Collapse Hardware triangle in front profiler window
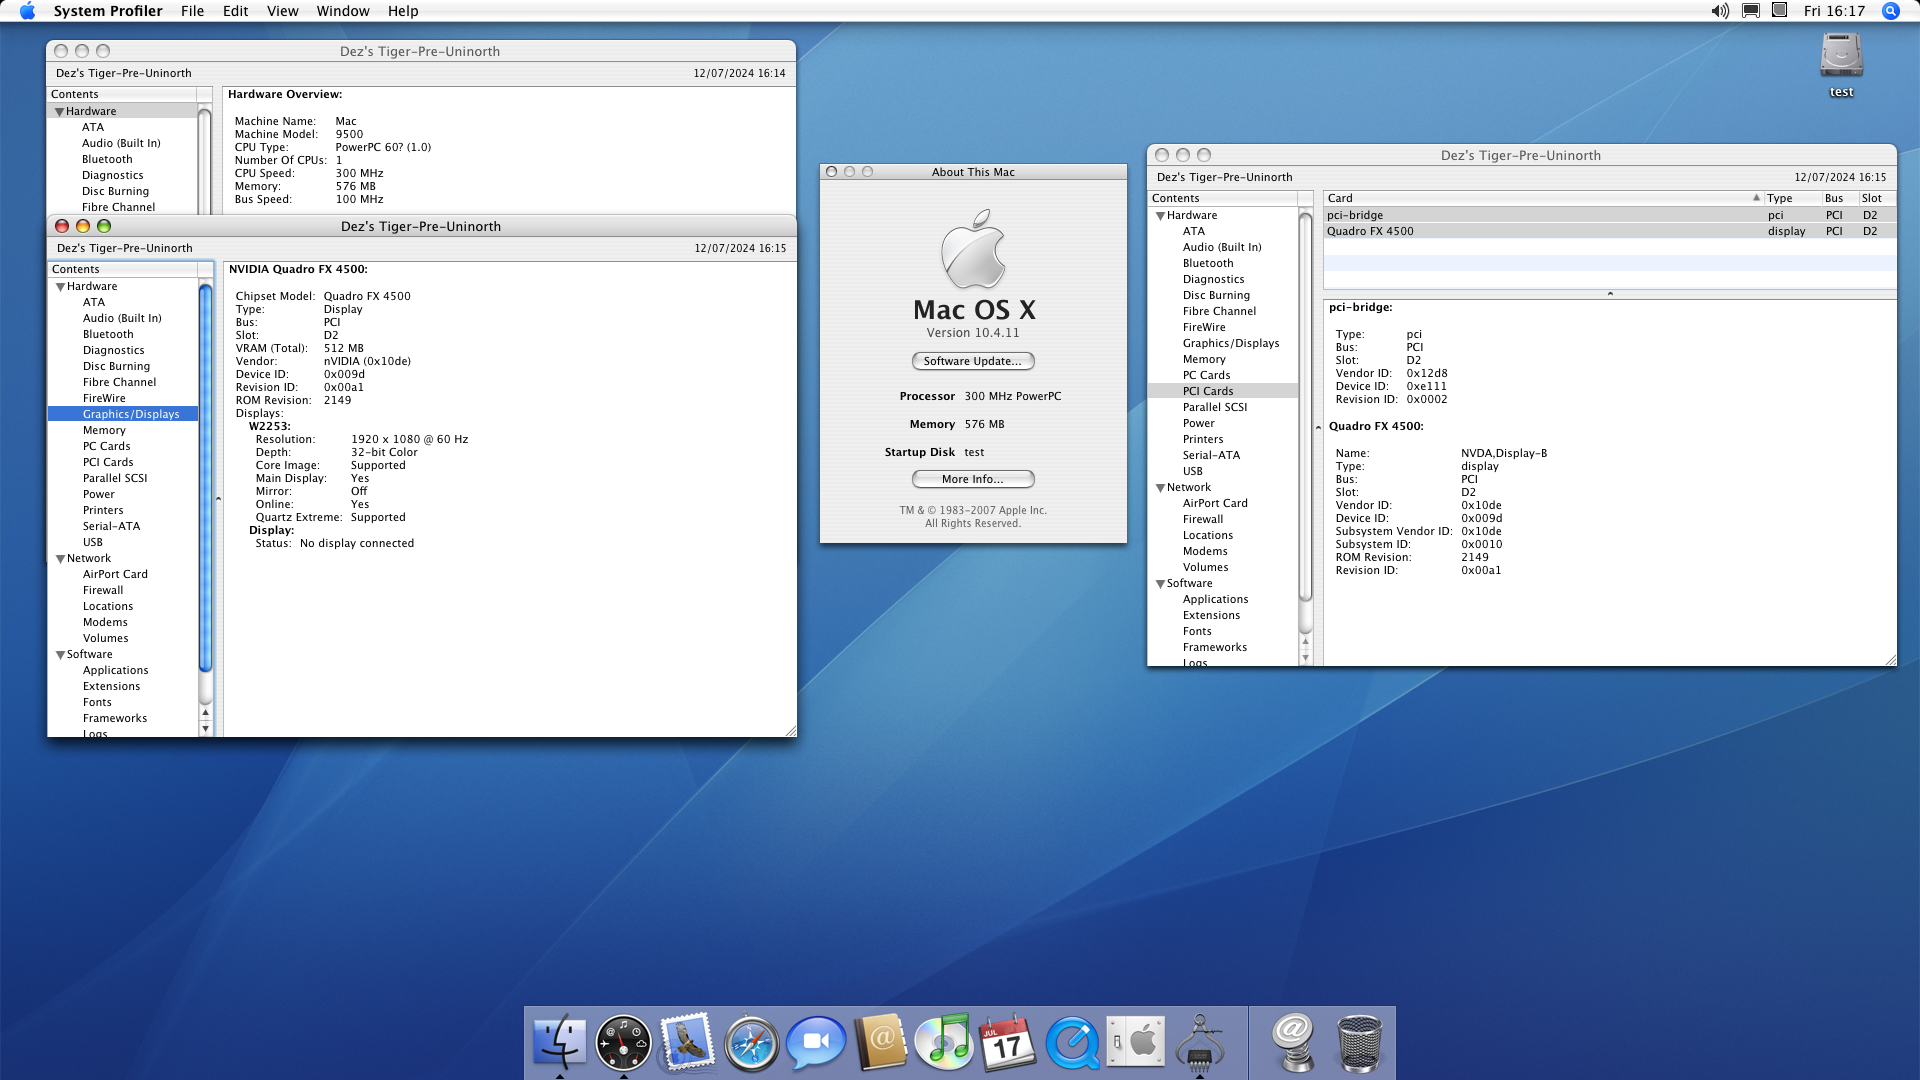 coord(60,287)
